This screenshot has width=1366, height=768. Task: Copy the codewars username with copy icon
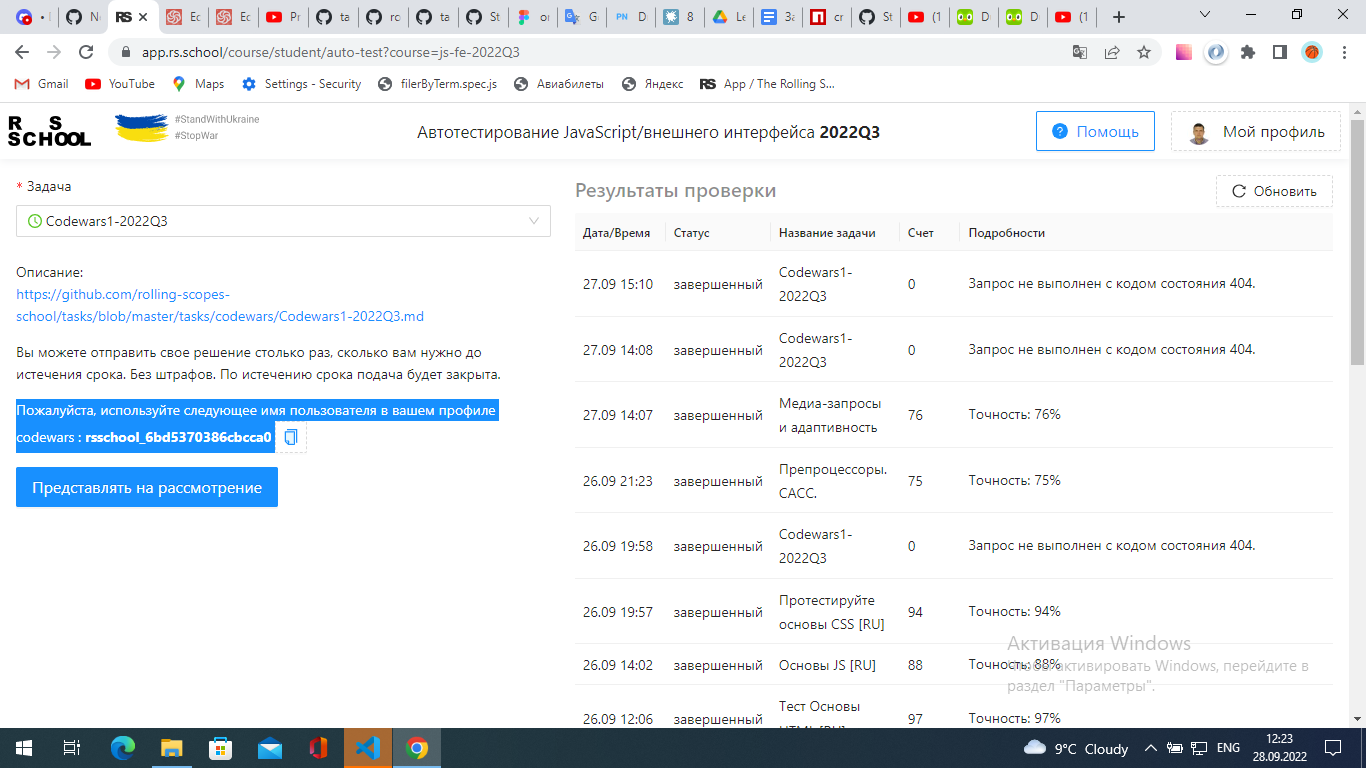click(x=291, y=437)
